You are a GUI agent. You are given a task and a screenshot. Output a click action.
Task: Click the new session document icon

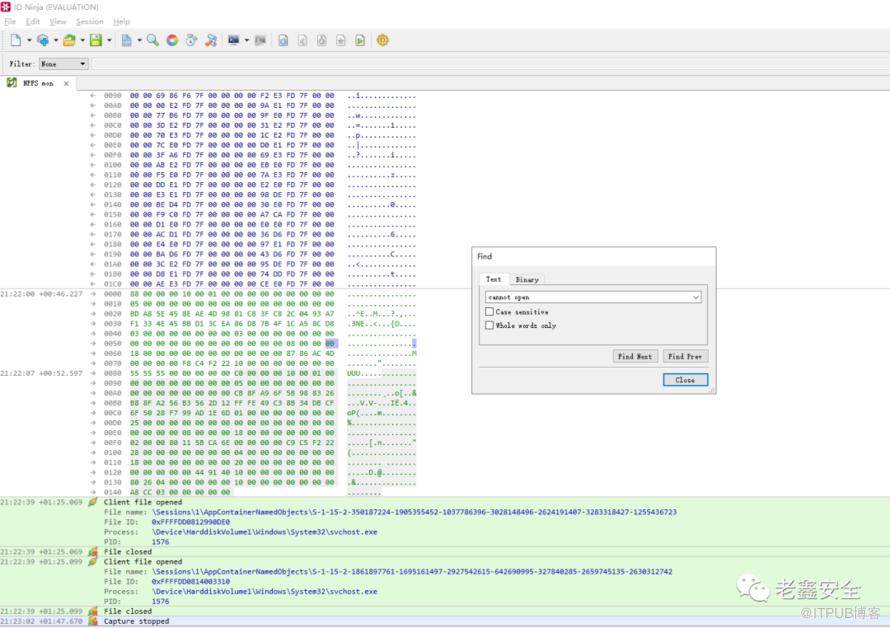(x=16, y=40)
